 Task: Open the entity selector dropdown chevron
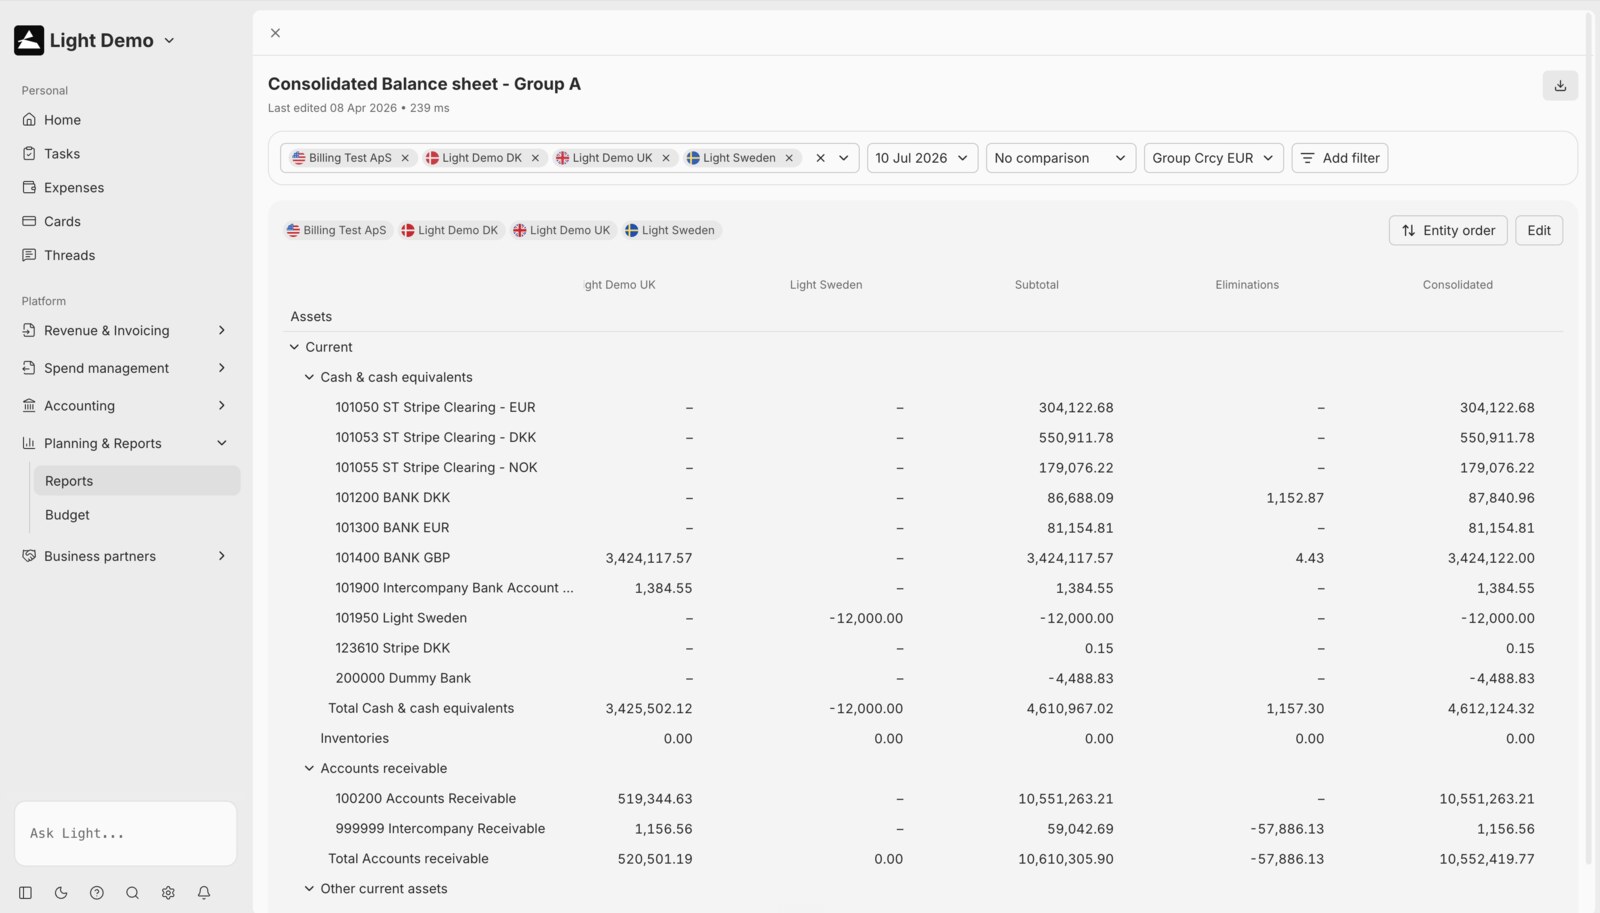[x=844, y=158]
